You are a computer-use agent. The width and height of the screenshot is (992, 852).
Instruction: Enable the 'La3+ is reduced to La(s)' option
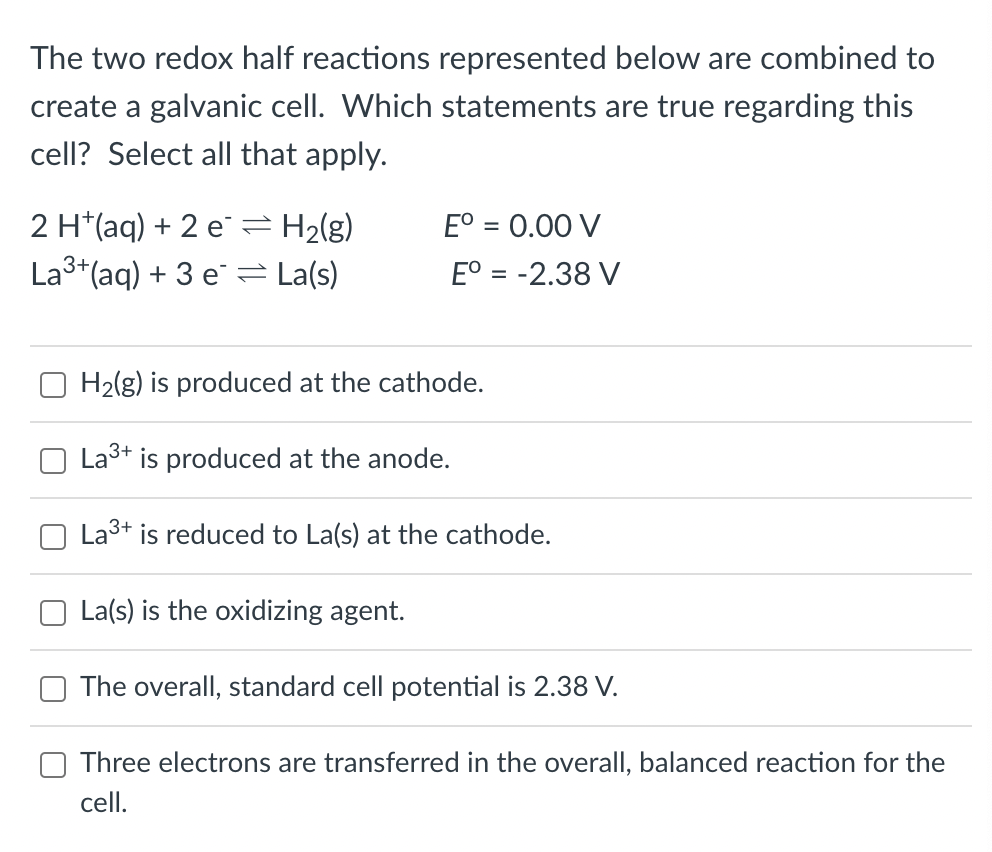(x=53, y=537)
